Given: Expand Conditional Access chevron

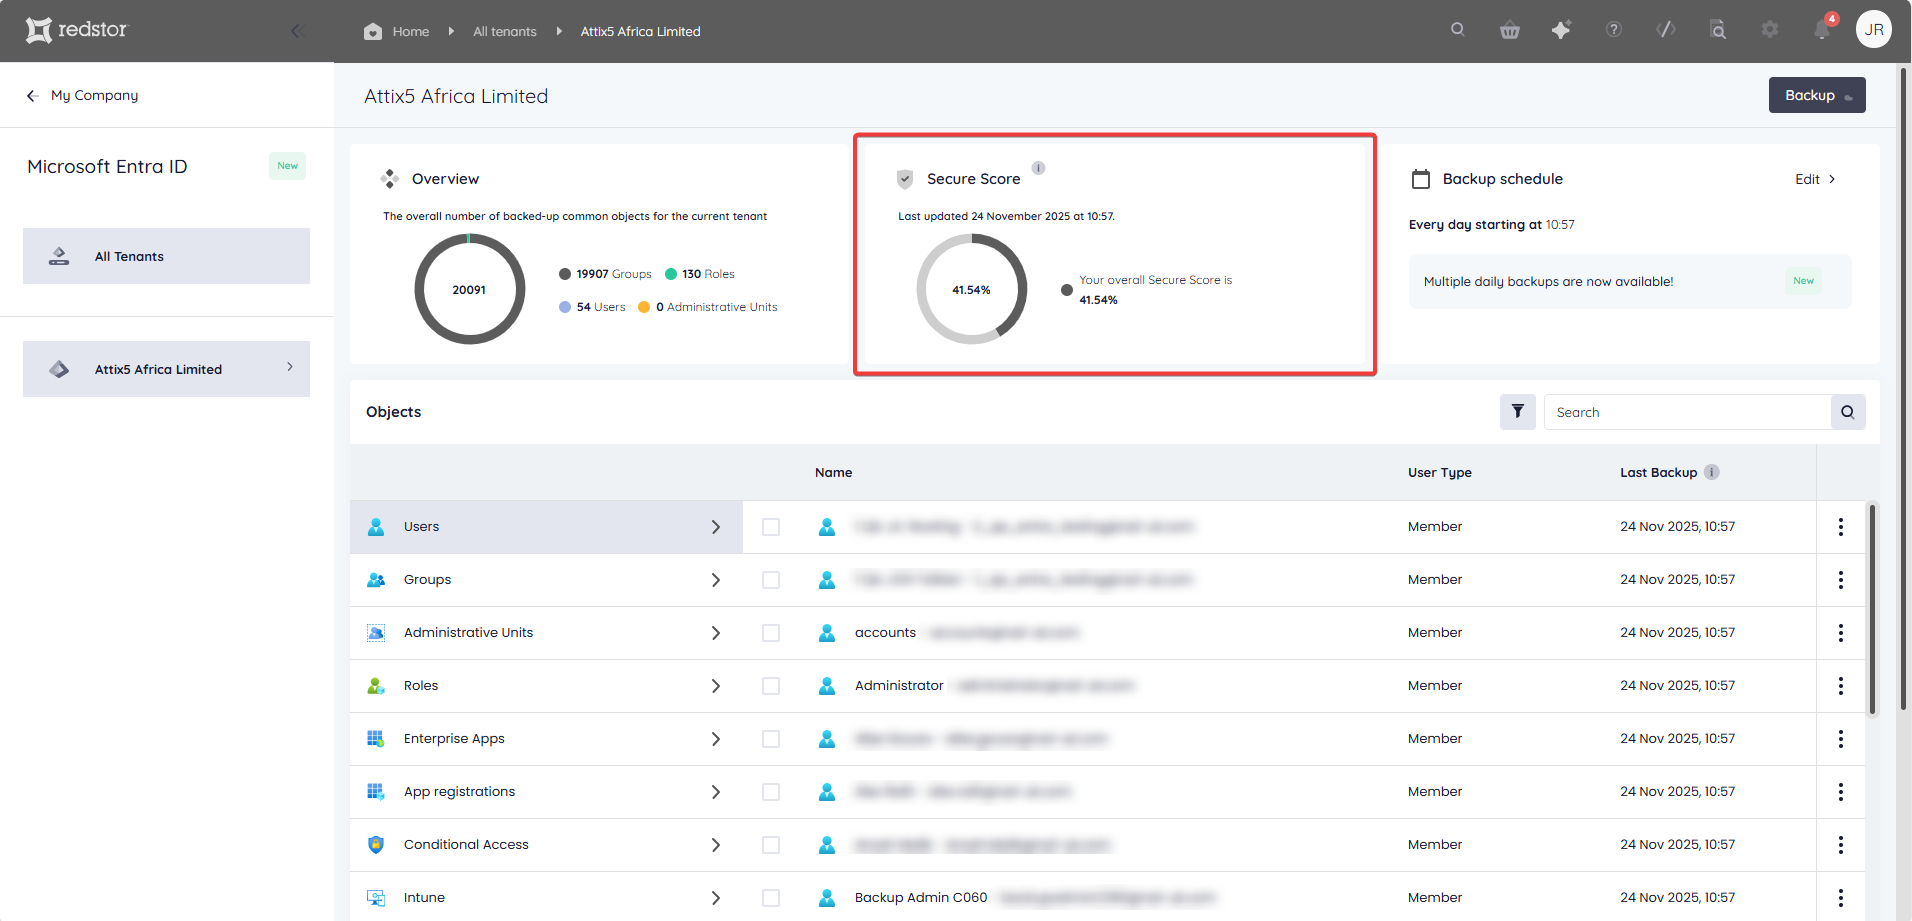Looking at the screenshot, I should click(x=716, y=845).
